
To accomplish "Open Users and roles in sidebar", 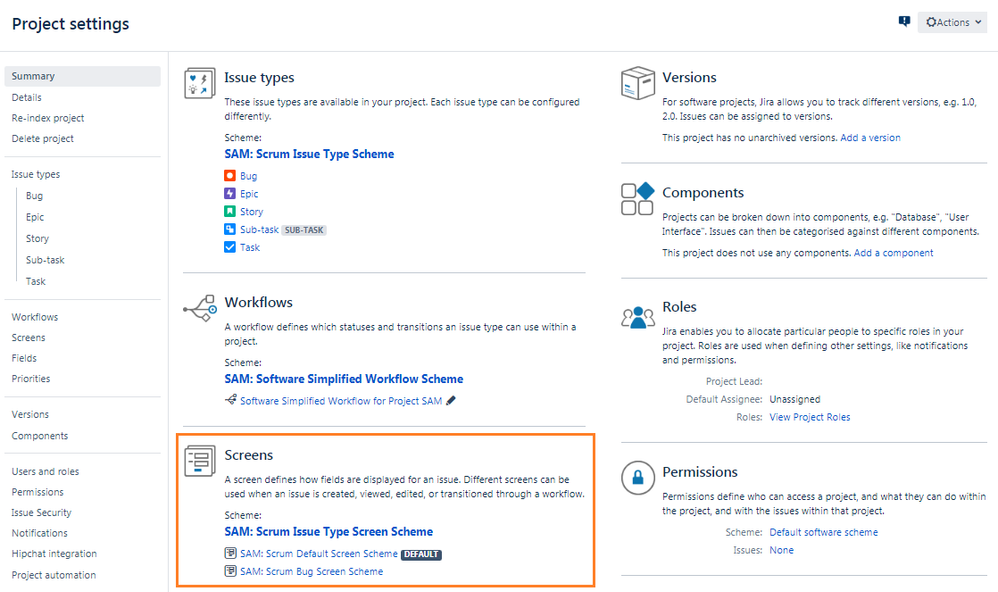I will (x=45, y=471).
